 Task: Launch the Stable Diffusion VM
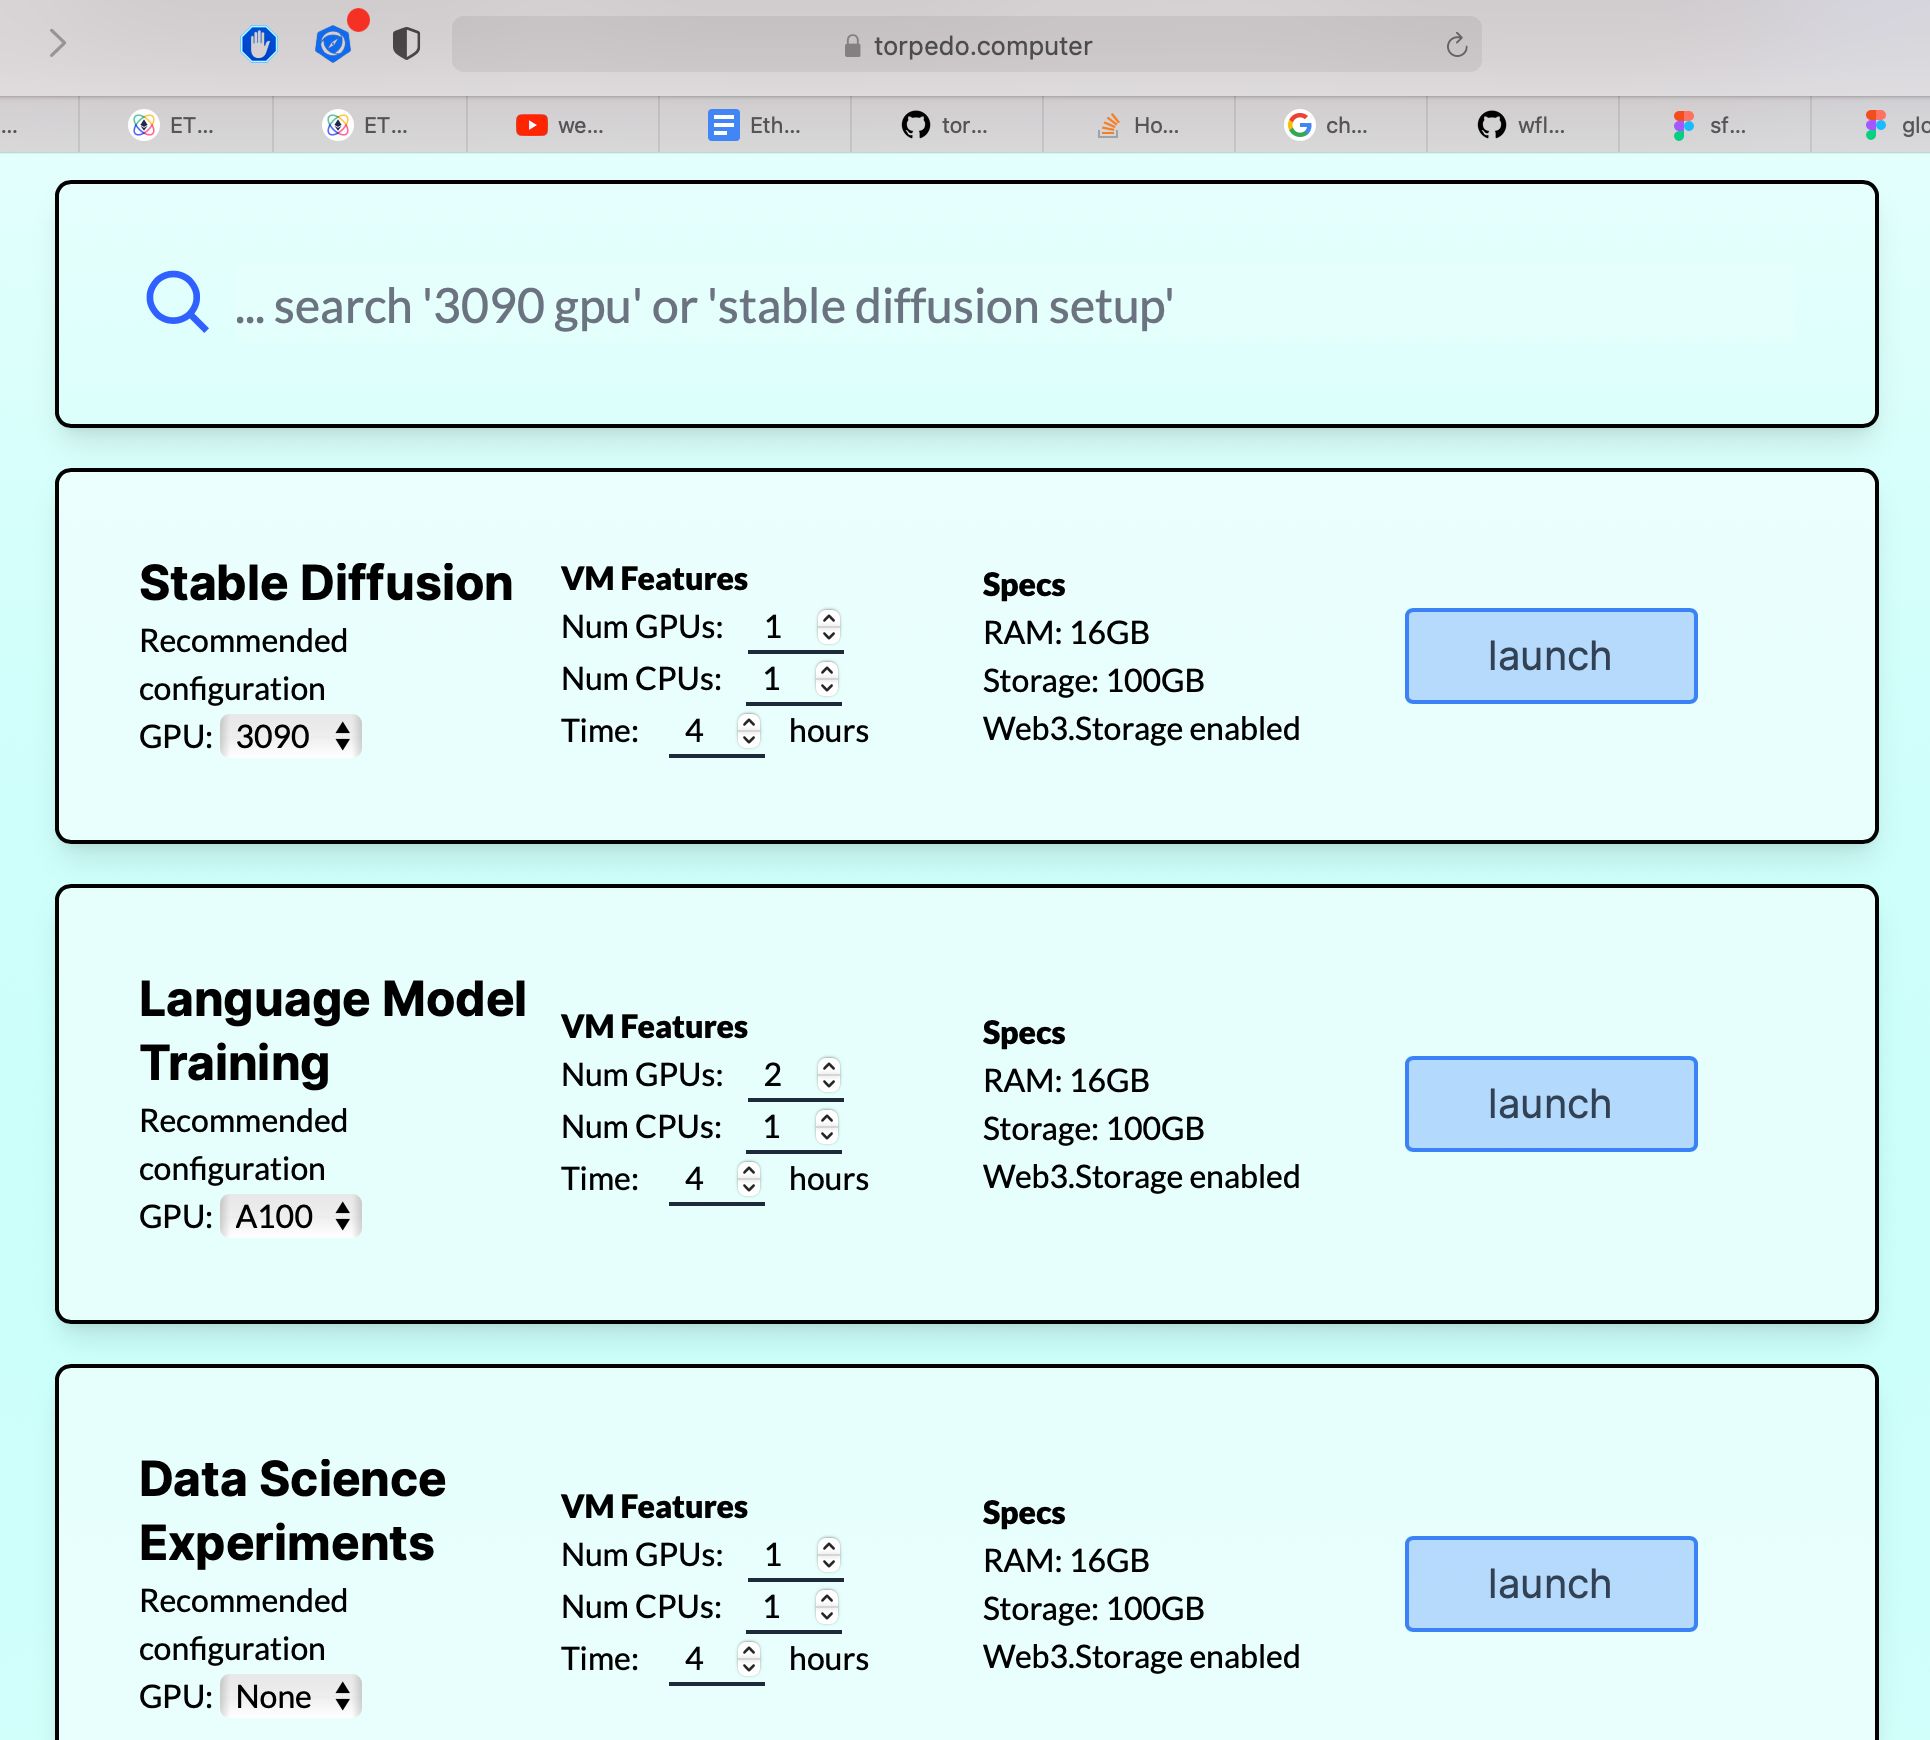[1550, 656]
